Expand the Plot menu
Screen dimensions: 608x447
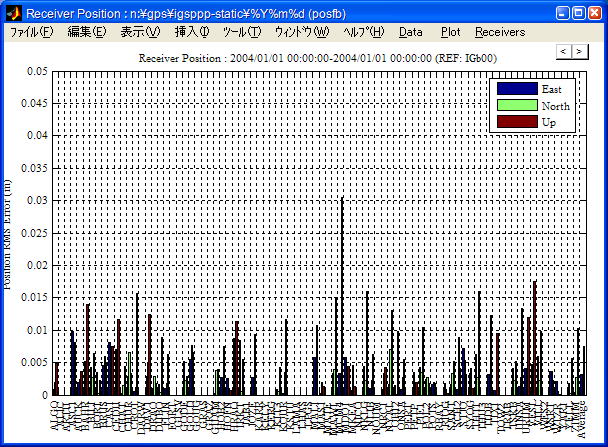(x=450, y=32)
